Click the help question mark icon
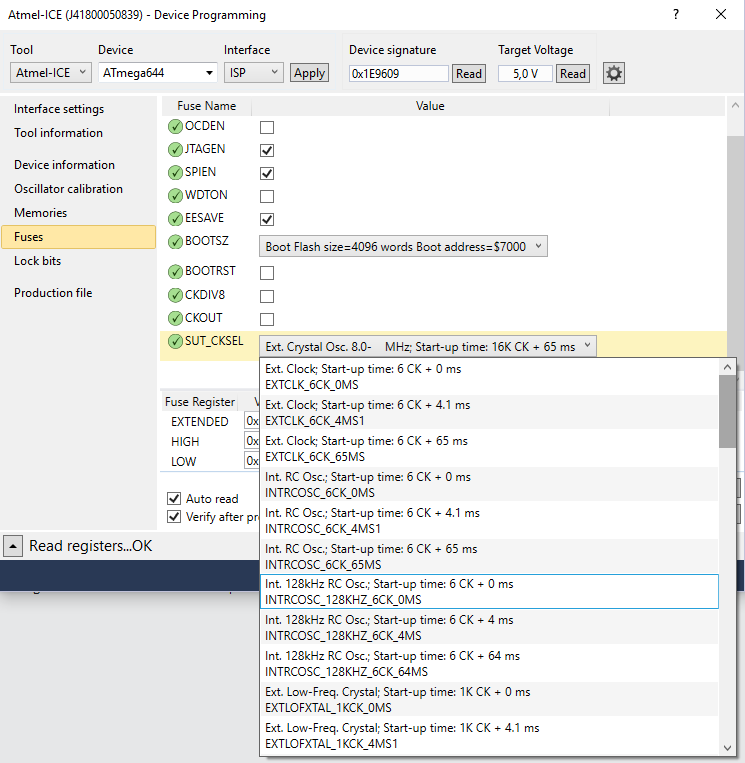This screenshot has width=745, height=763. tap(676, 14)
